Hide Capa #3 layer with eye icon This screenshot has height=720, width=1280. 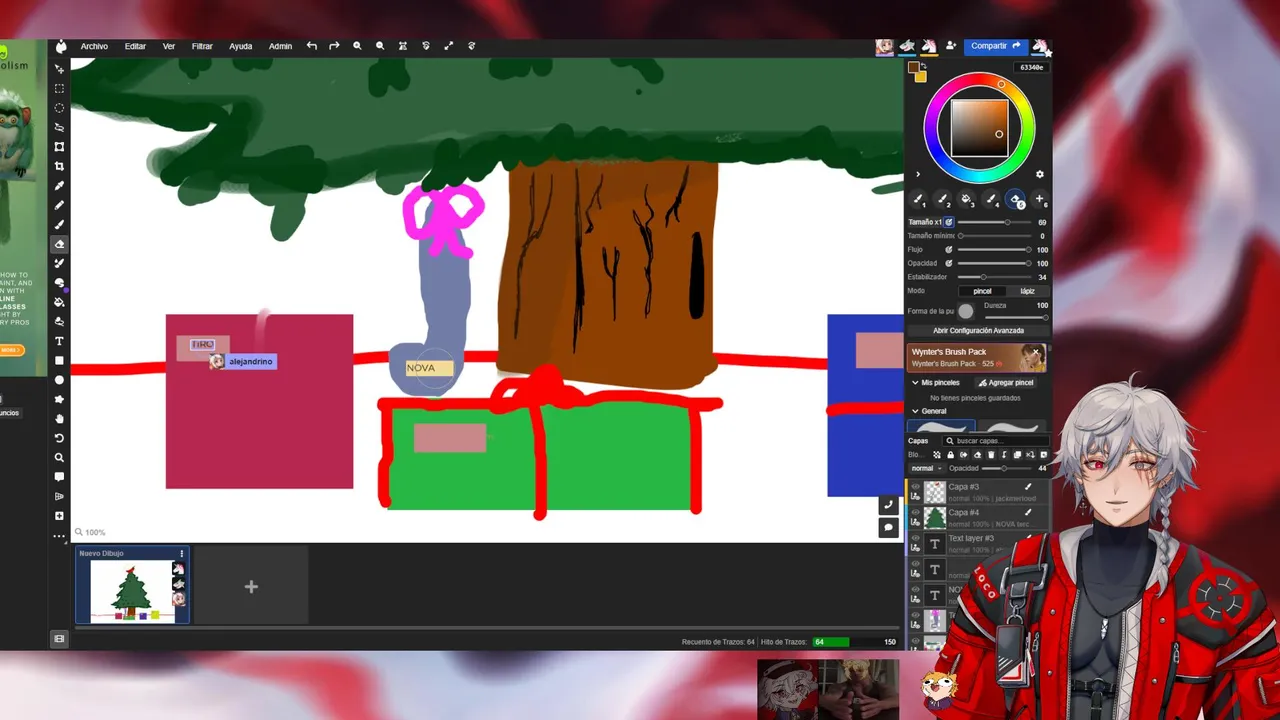pos(915,487)
